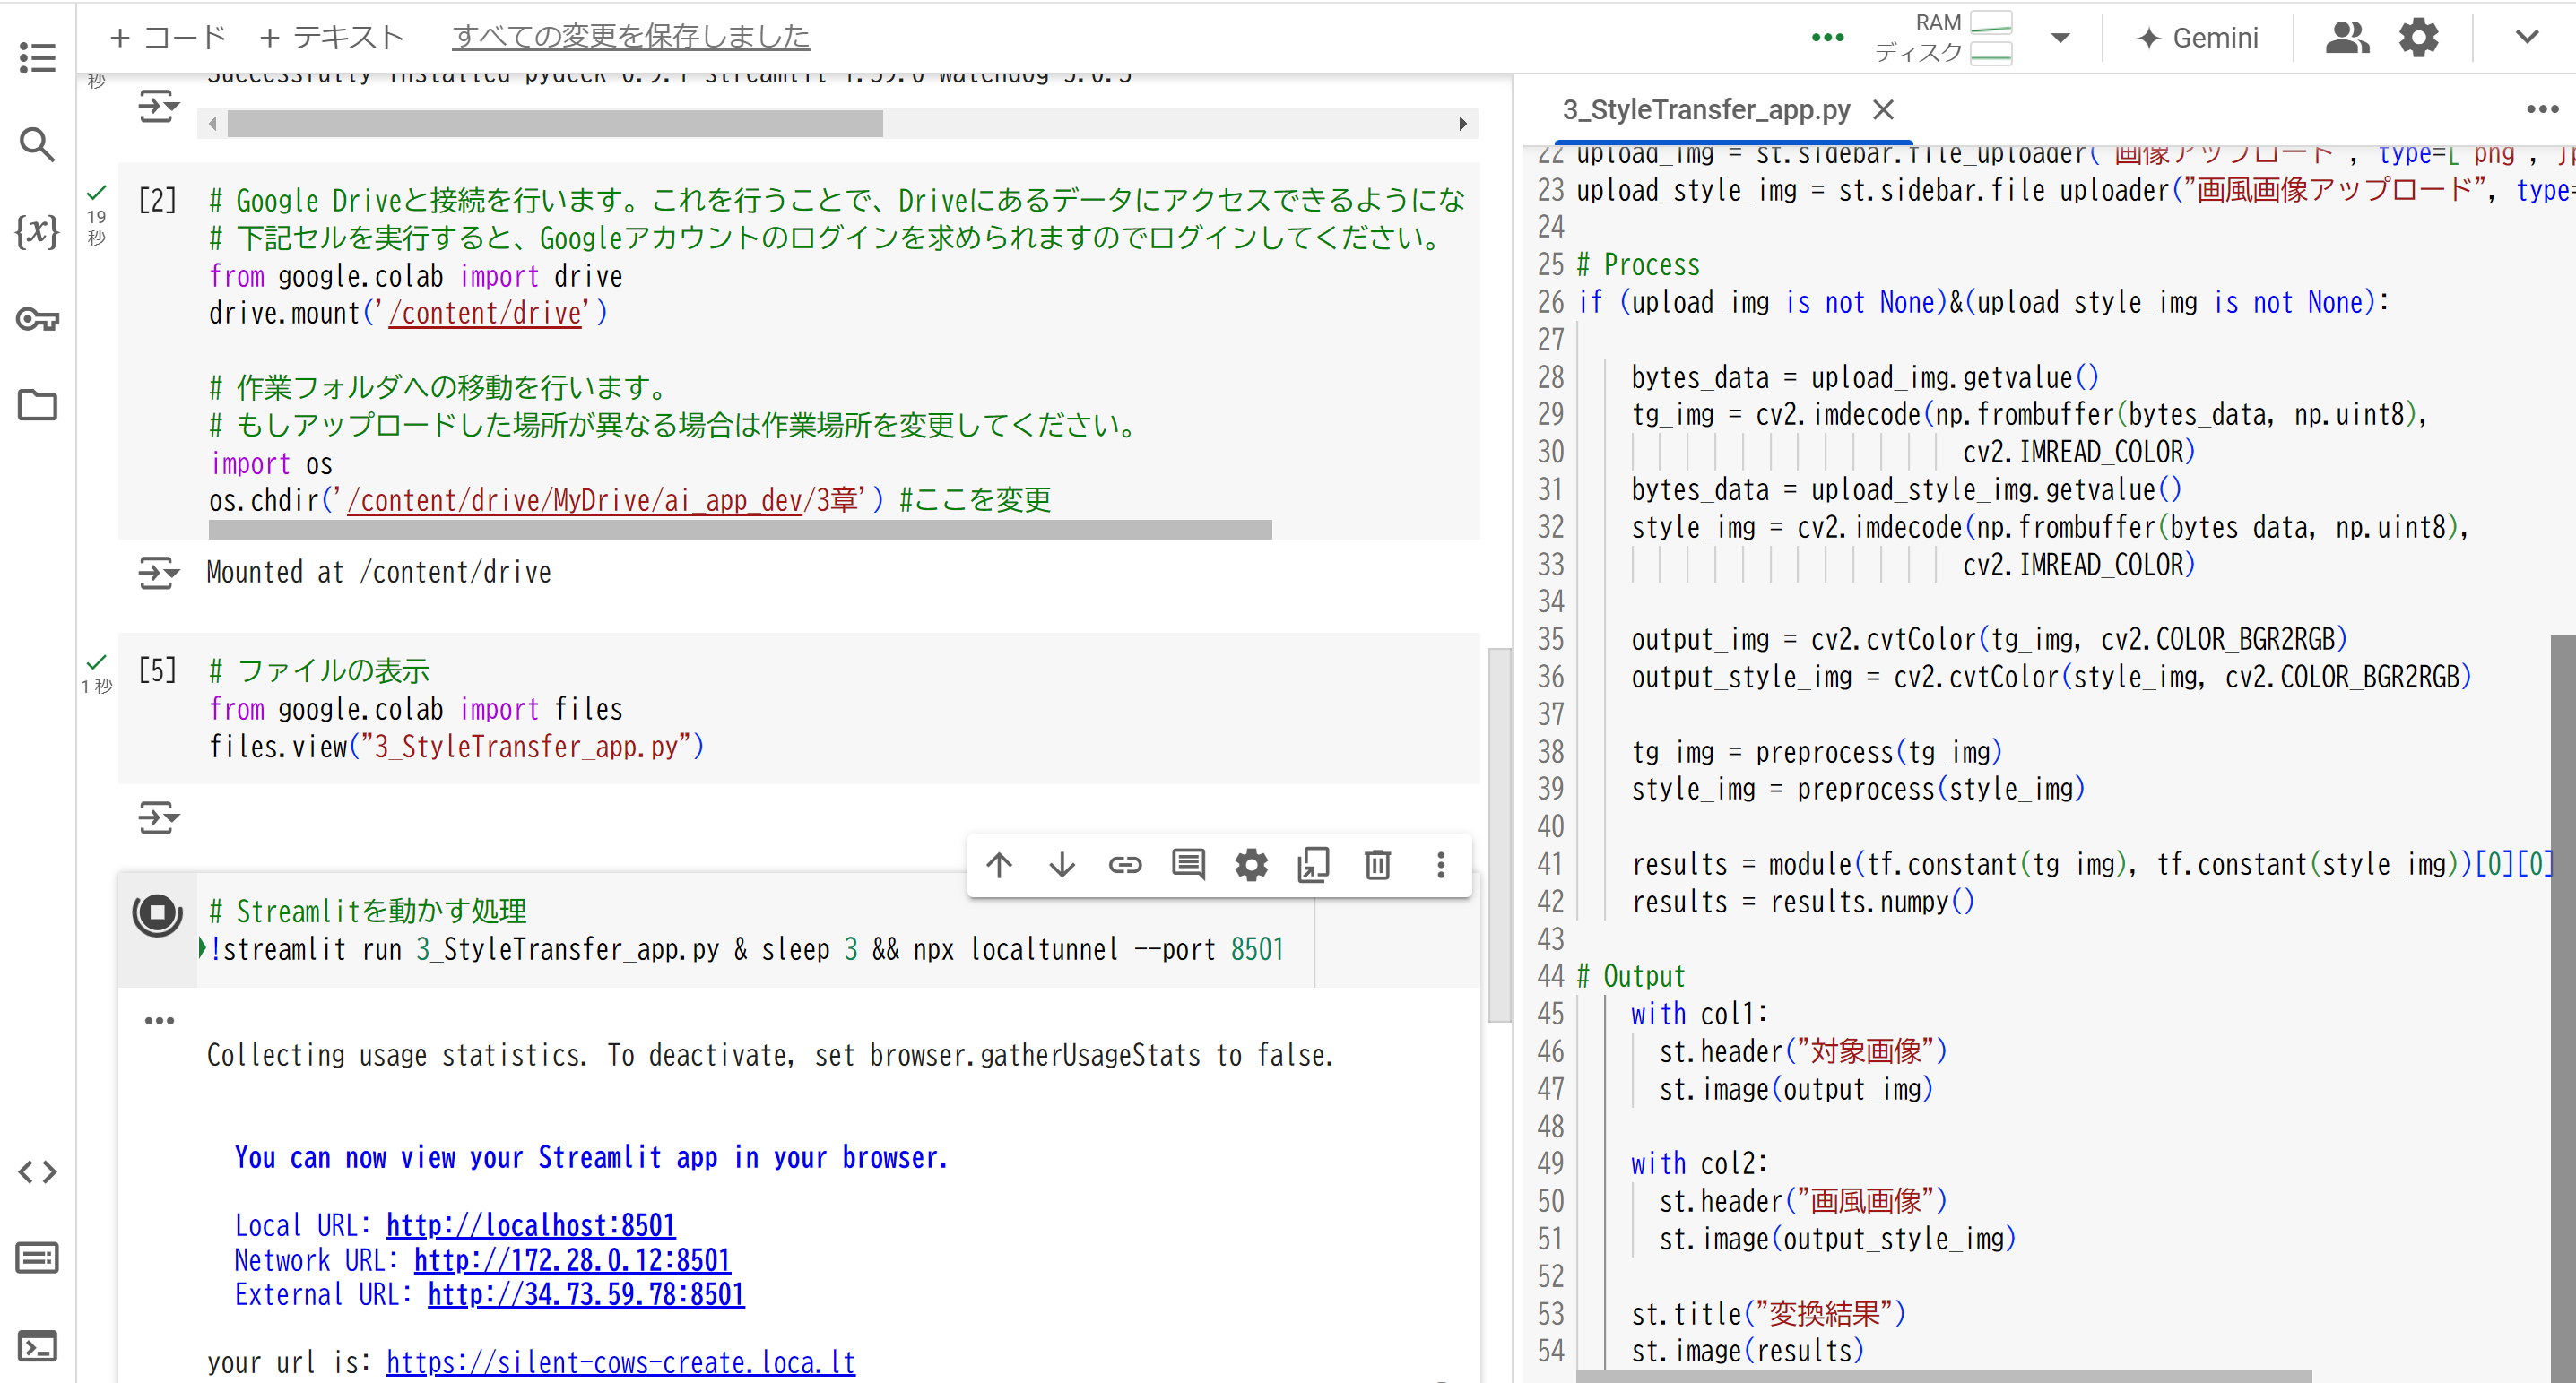The height and width of the screenshot is (1383, 2576).
Task: Toggle output of the Mounted at drive cell
Action: pyautogui.click(x=158, y=573)
